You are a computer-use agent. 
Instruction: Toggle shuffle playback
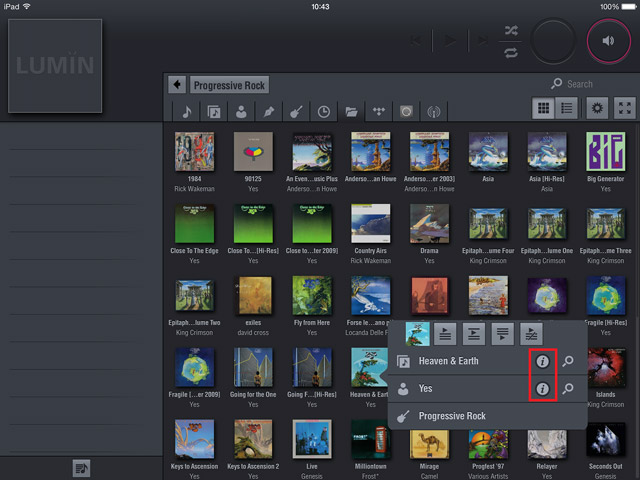511,30
